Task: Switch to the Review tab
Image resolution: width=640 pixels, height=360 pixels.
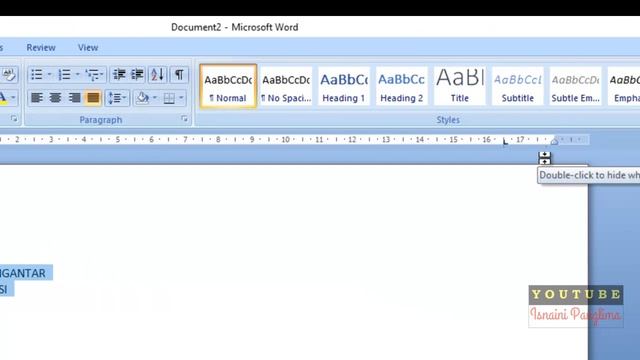Action: click(41, 48)
